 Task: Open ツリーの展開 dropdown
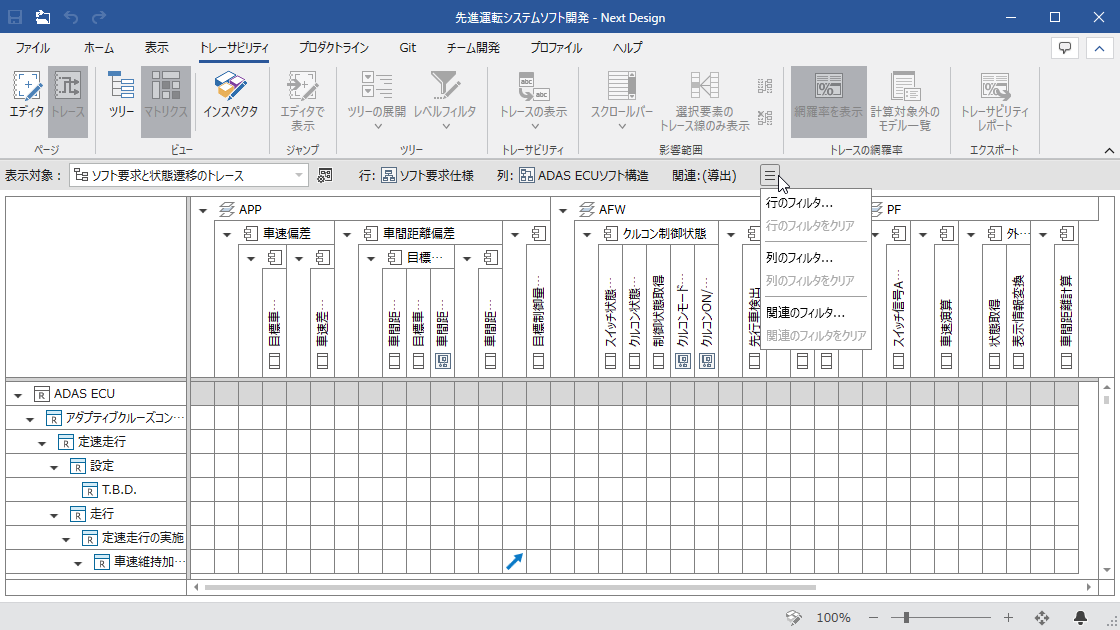376,101
